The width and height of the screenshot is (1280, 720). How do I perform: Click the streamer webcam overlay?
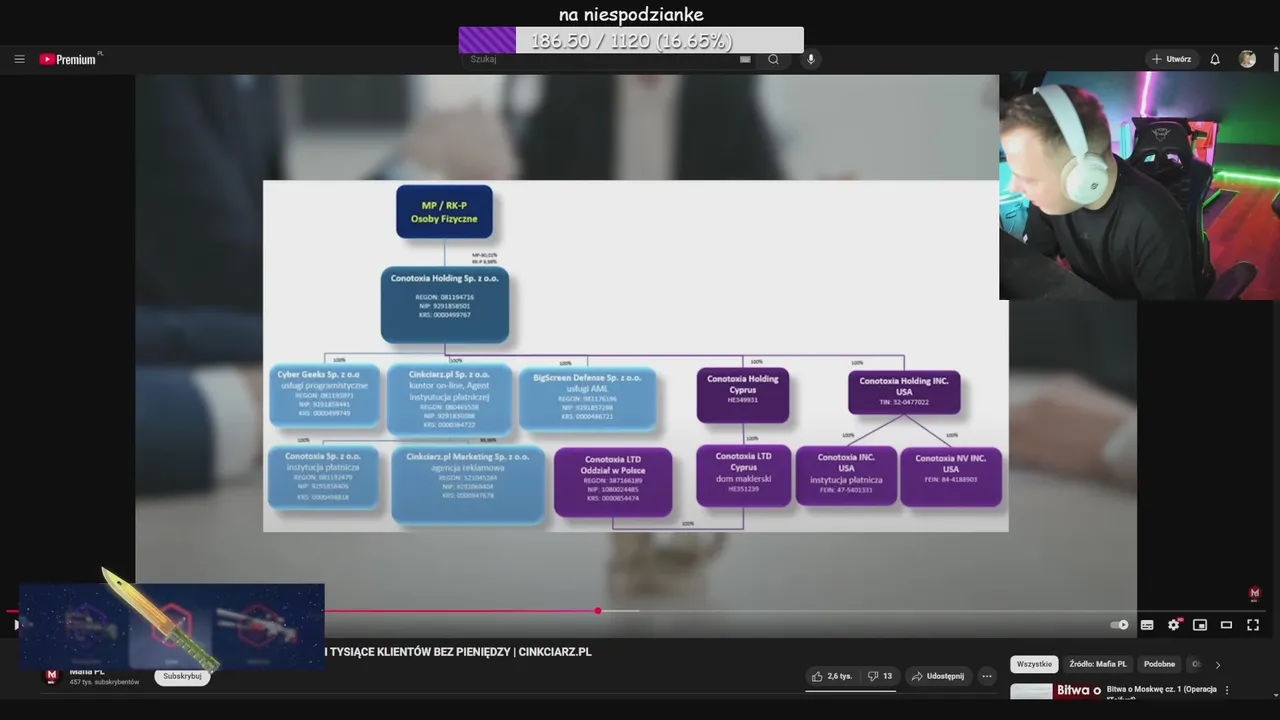point(1139,186)
